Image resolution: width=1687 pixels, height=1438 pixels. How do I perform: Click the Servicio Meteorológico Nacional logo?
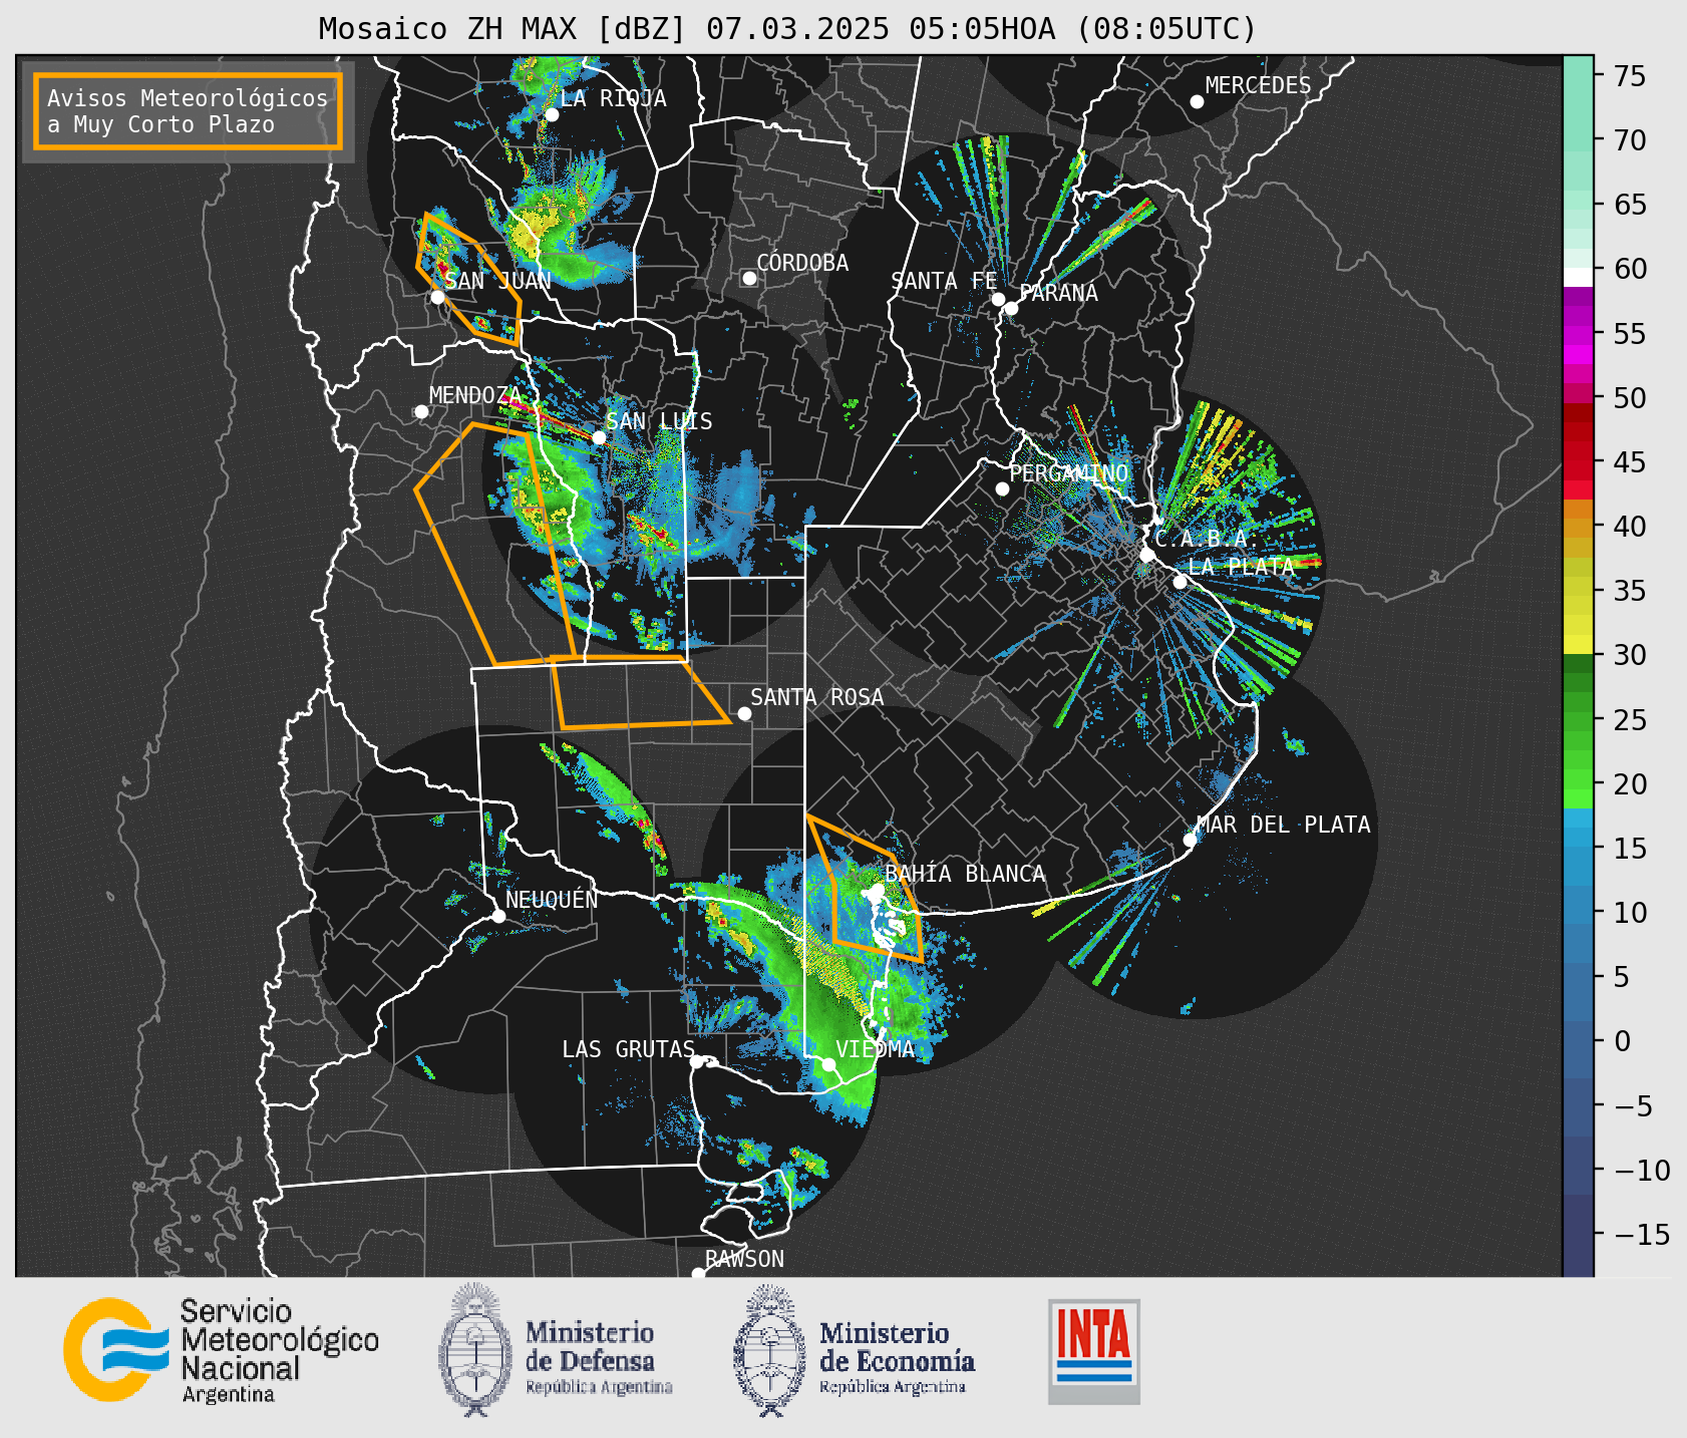click(221, 1351)
